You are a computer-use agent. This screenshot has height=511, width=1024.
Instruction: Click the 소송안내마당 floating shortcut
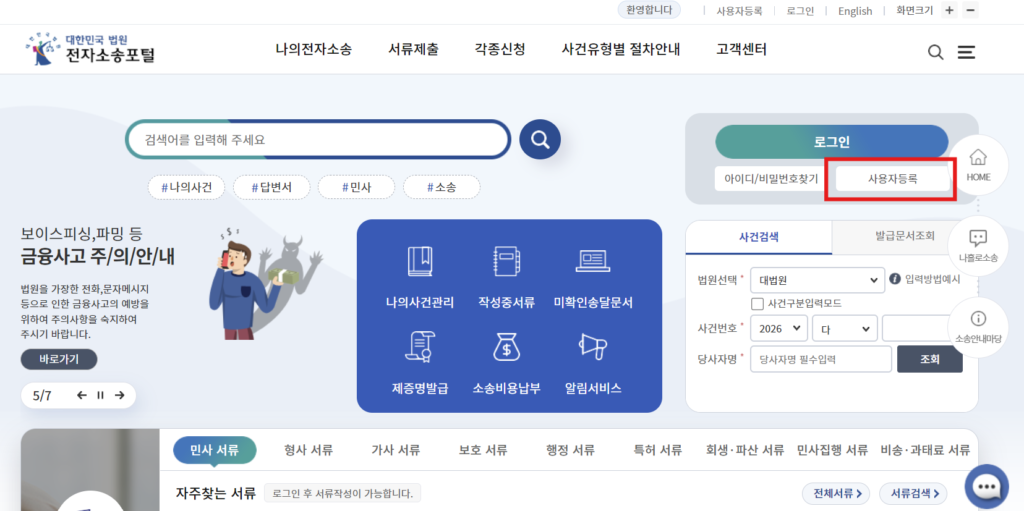tap(978, 326)
